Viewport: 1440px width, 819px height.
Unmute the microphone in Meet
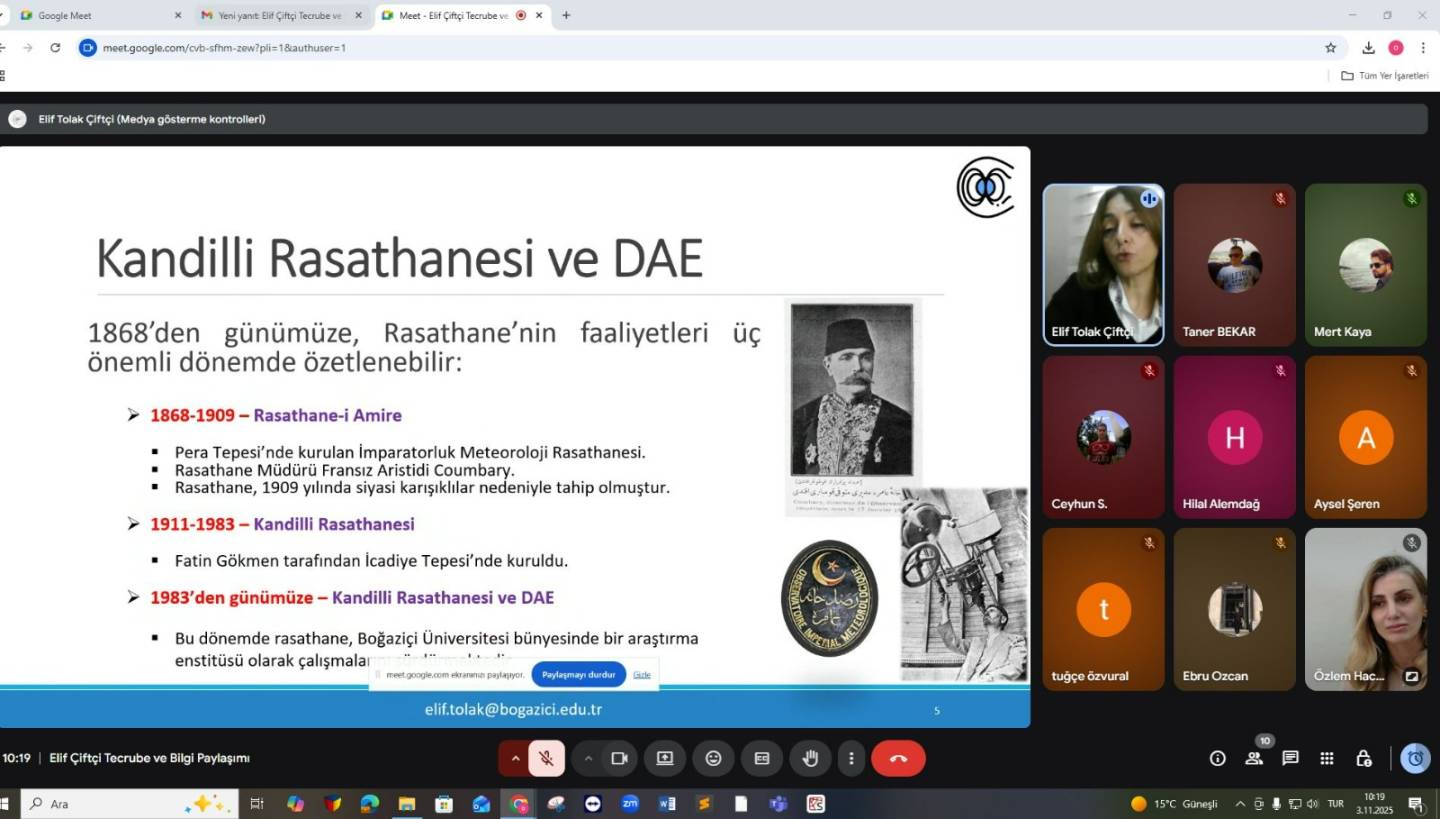click(546, 758)
